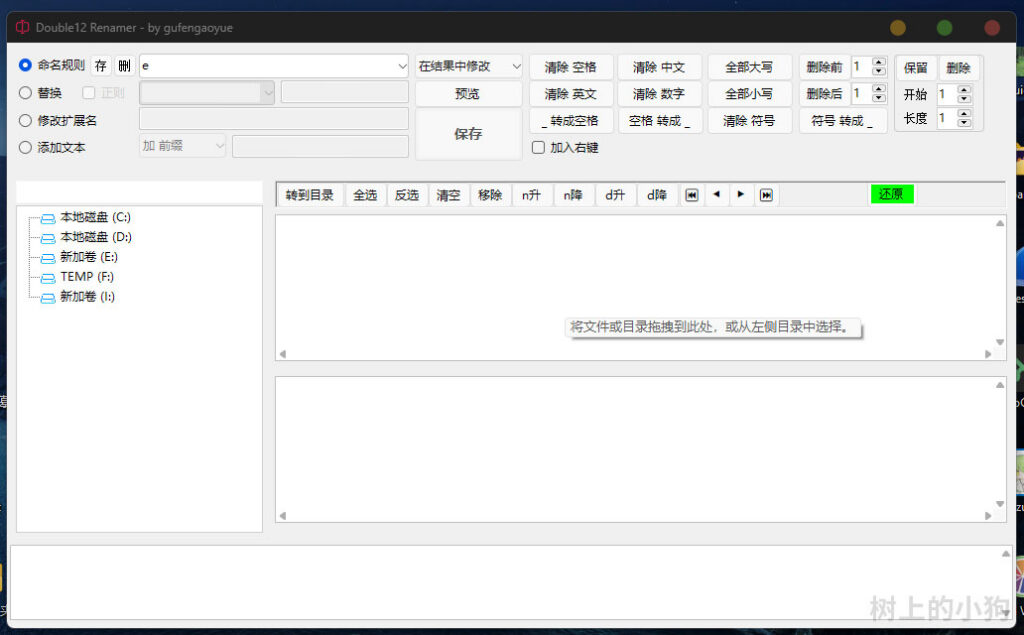Click the skip-to-first arrow icon
The width and height of the screenshot is (1024, 635).
pyautogui.click(x=691, y=195)
